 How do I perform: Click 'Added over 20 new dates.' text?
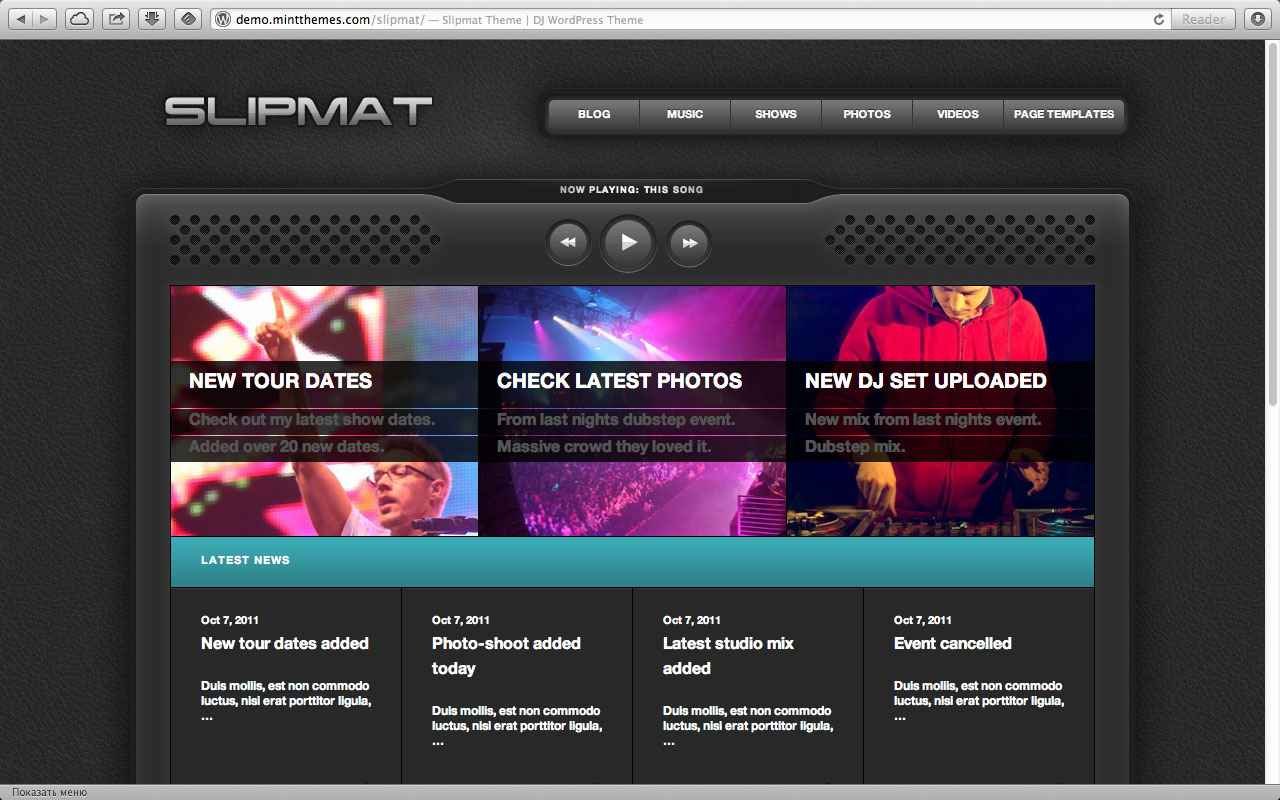(286, 447)
